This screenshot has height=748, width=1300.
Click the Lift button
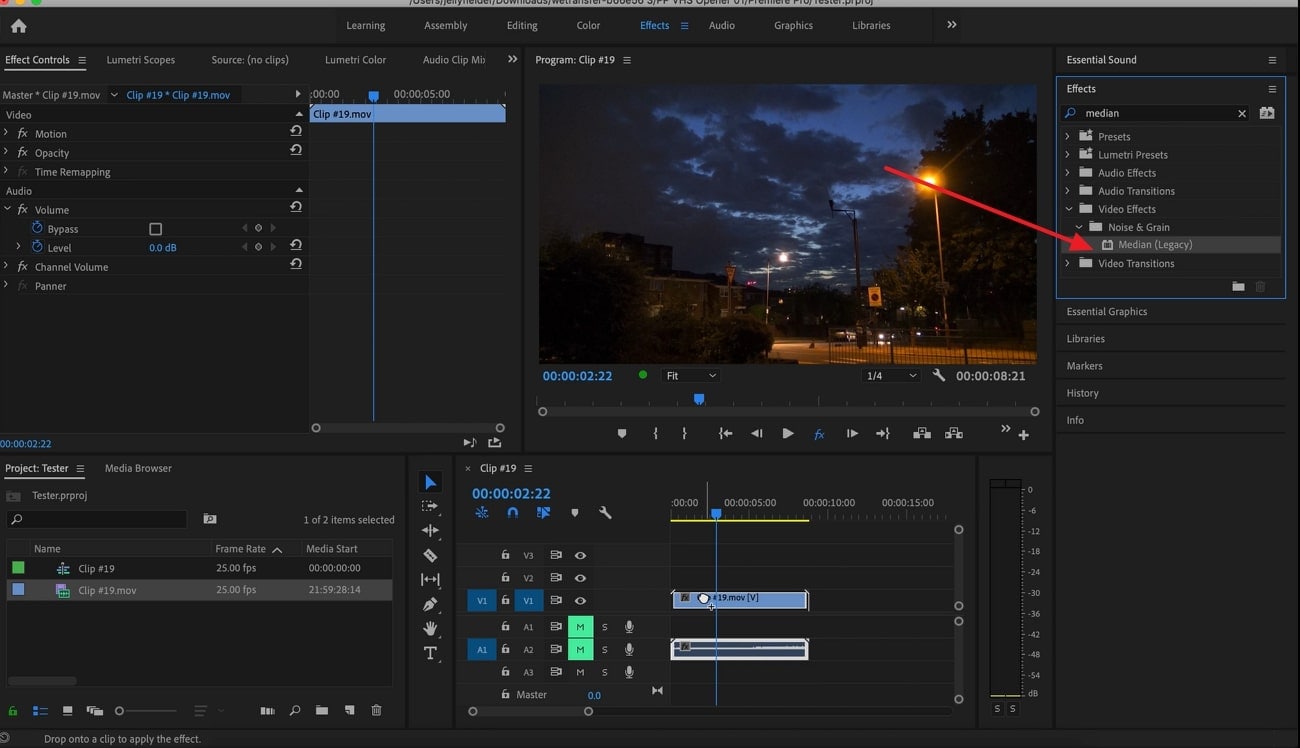[x=922, y=434]
